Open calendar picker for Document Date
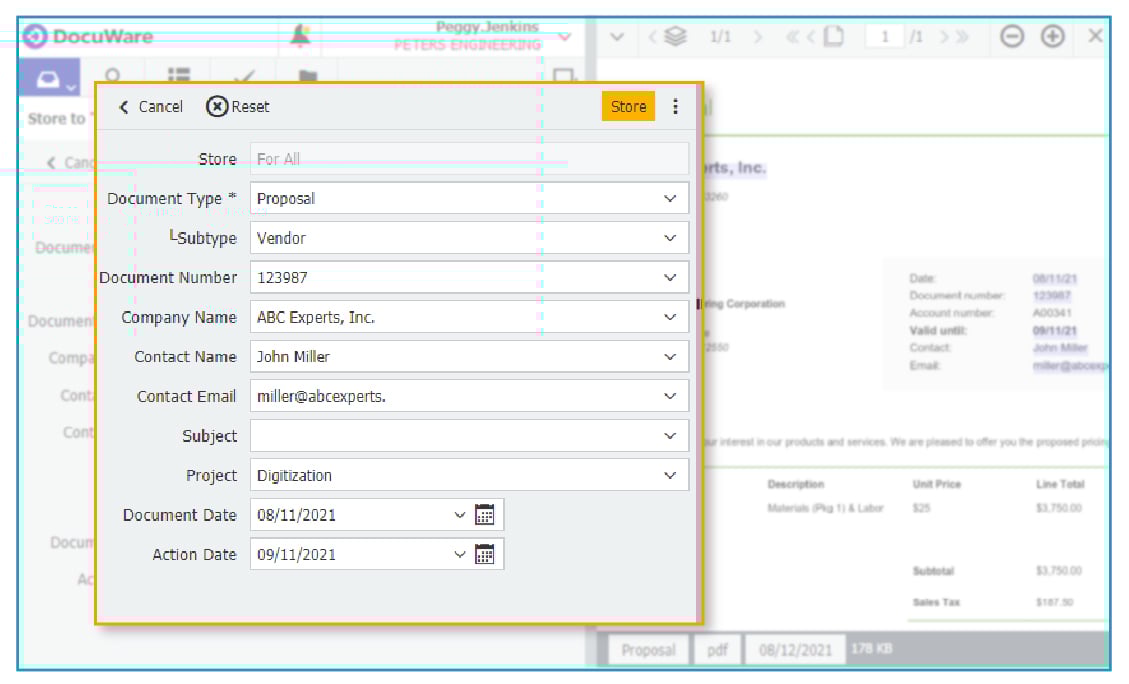Viewport: 1129px width, 684px height. pyautogui.click(x=485, y=515)
